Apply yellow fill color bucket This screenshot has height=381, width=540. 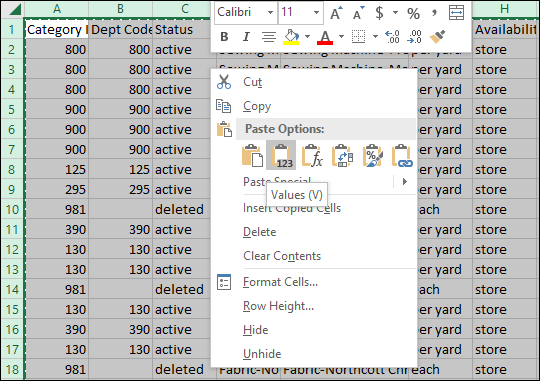coord(291,36)
